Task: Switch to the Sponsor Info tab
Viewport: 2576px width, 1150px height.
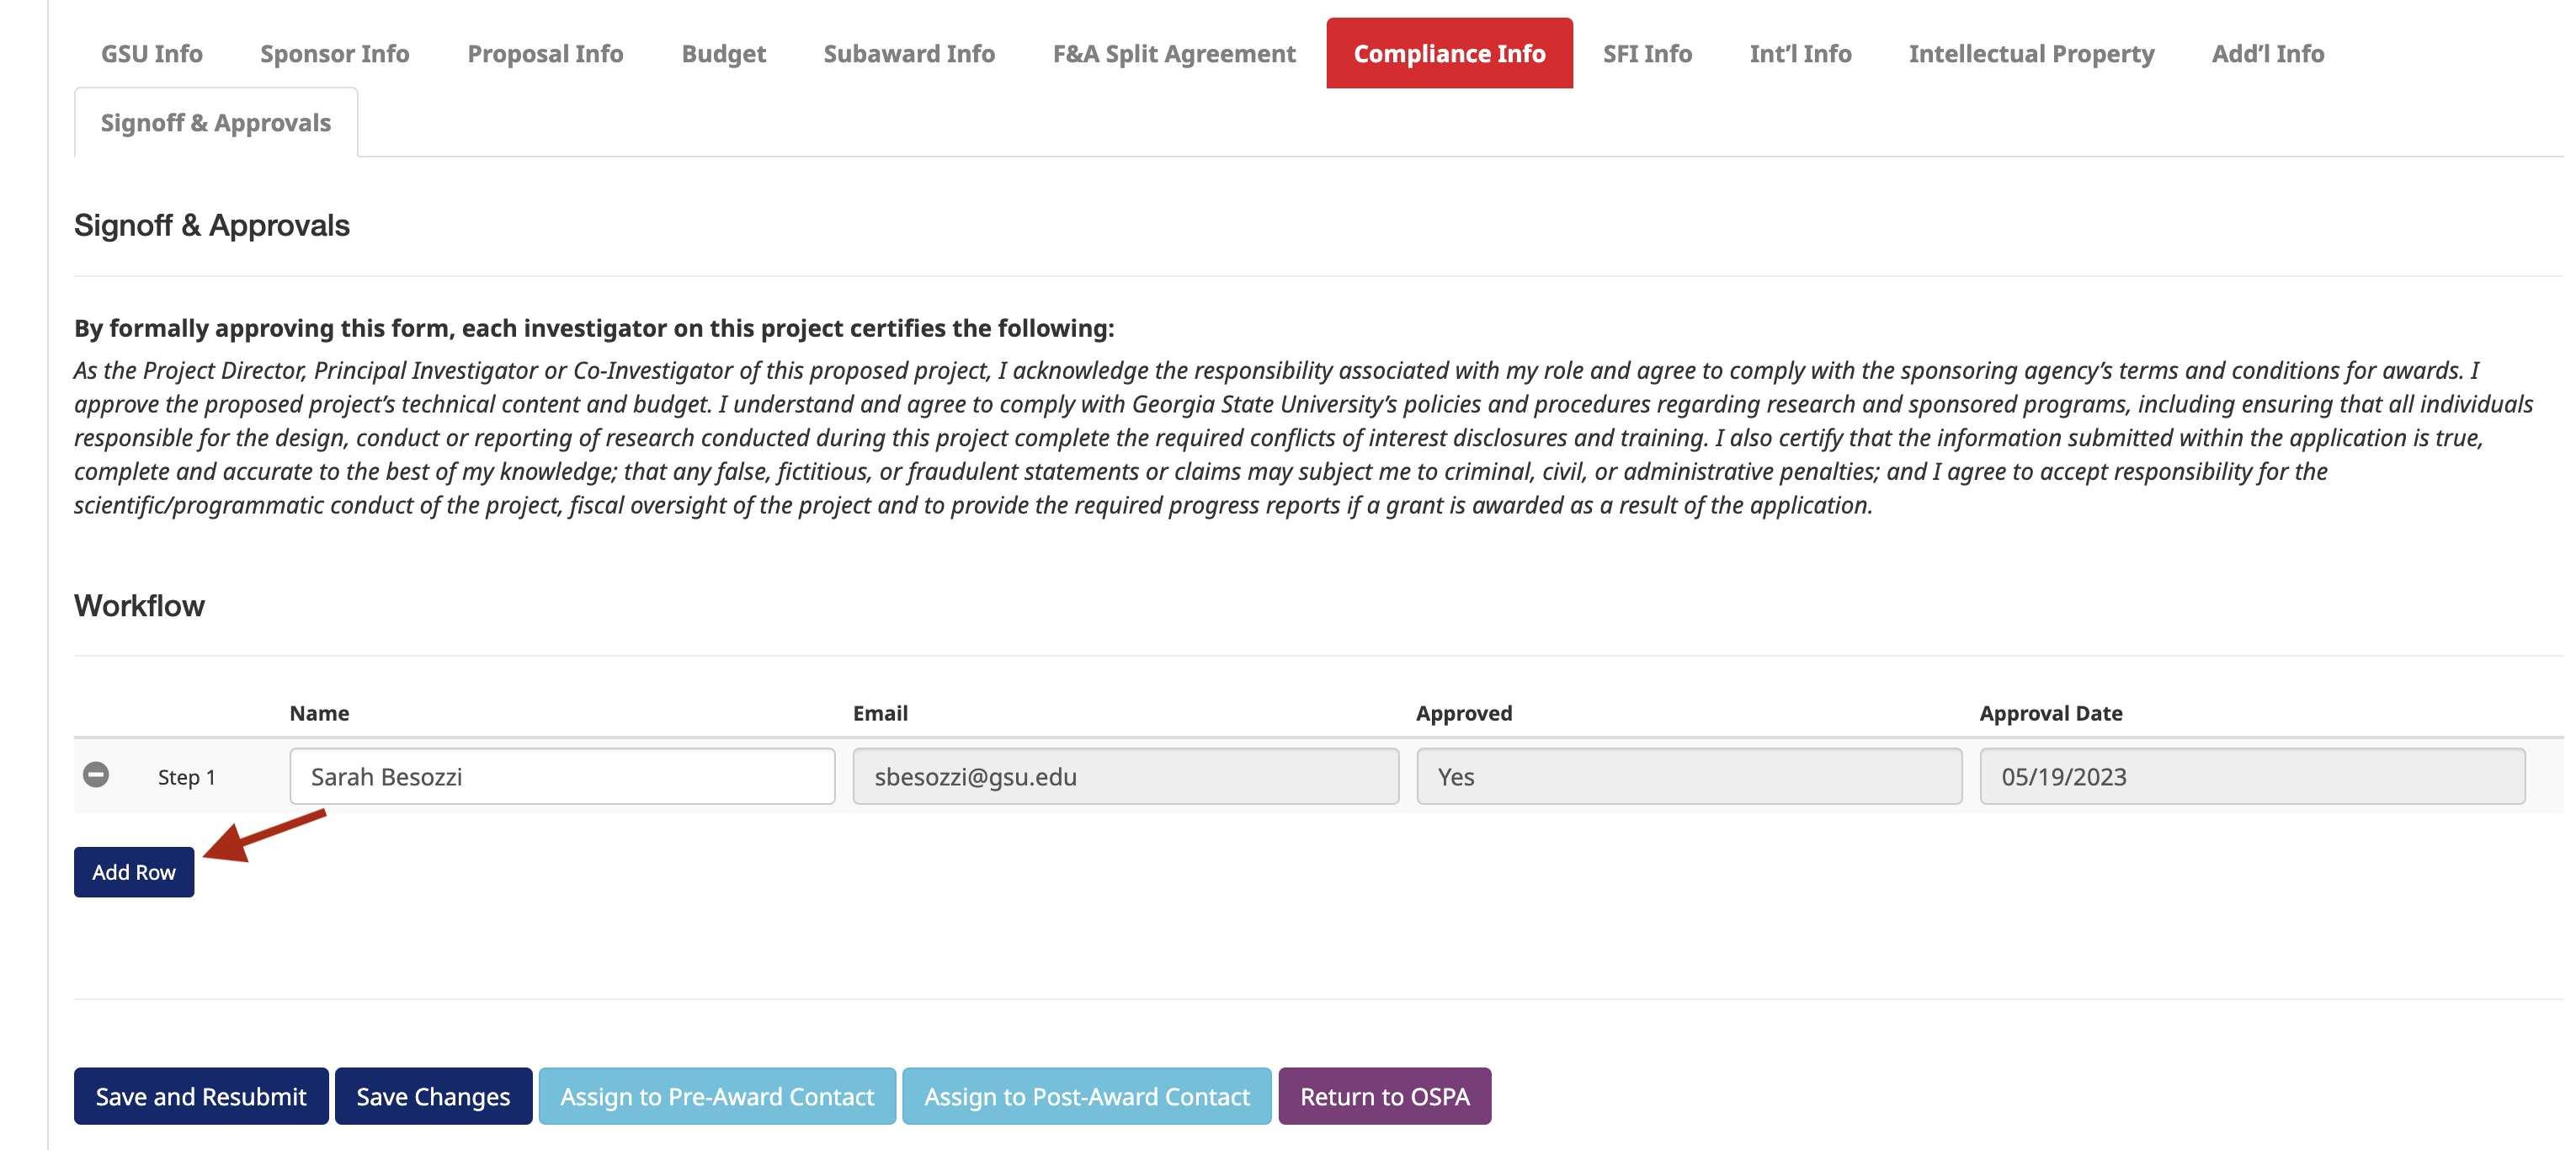Action: coord(335,54)
